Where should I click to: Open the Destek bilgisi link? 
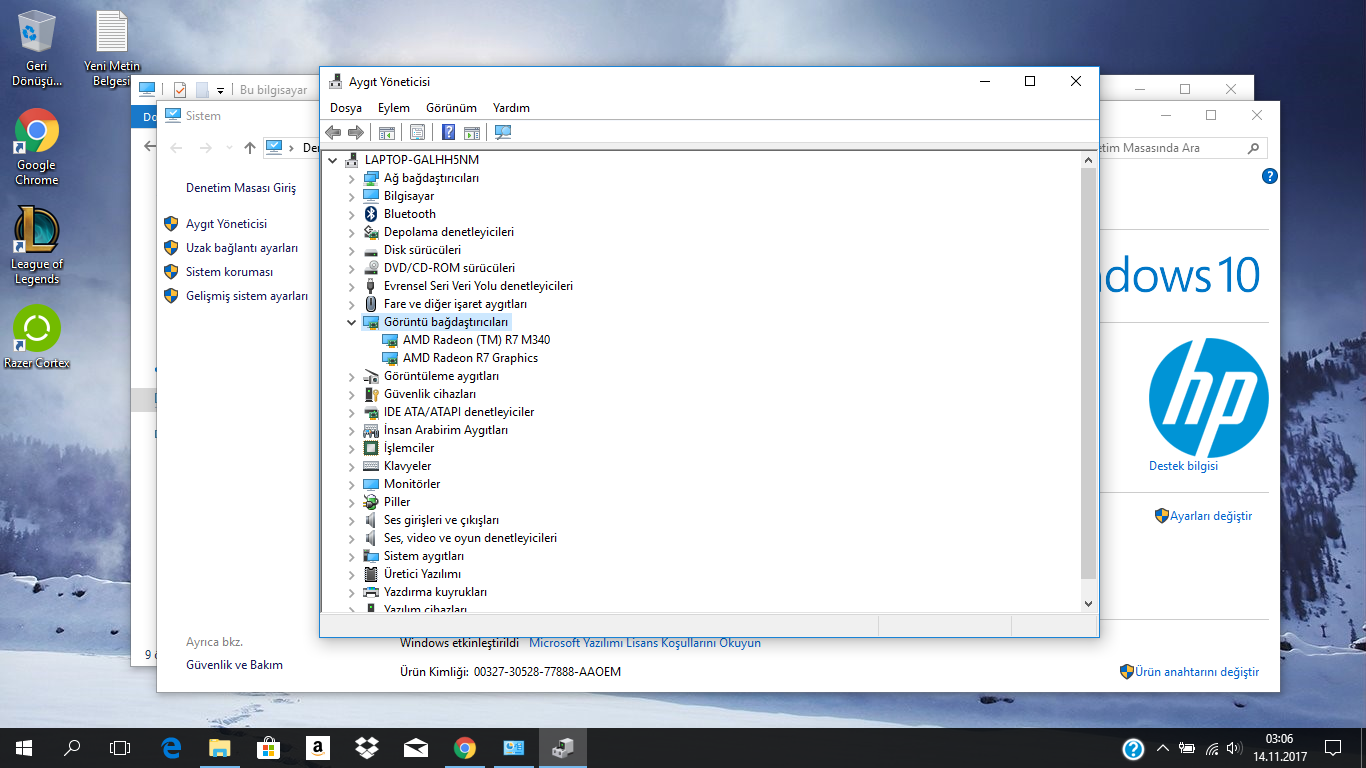coord(1183,466)
